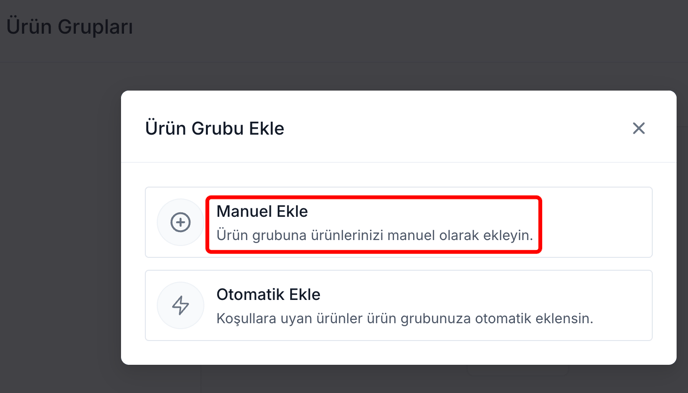Dismiss the modal via the dimmed backdrop
This screenshot has height=393, width=688.
pos(57,219)
